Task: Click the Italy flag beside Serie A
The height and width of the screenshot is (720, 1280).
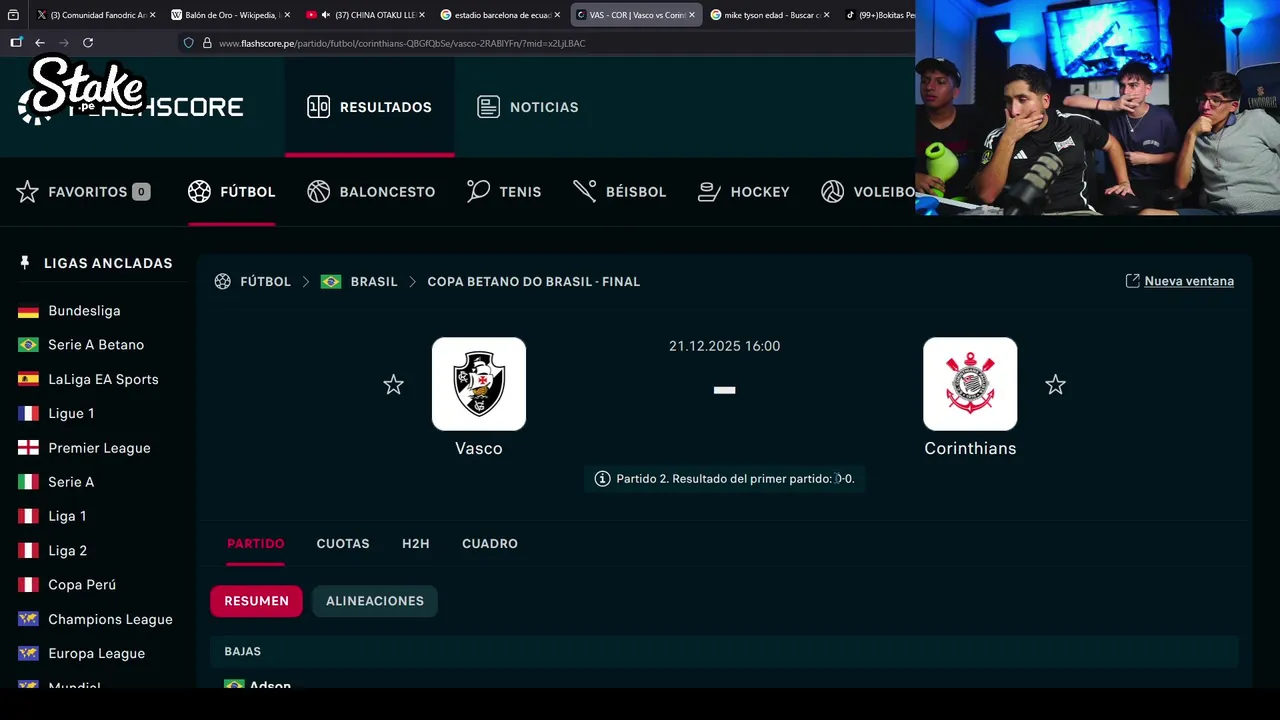Action: click(x=29, y=482)
